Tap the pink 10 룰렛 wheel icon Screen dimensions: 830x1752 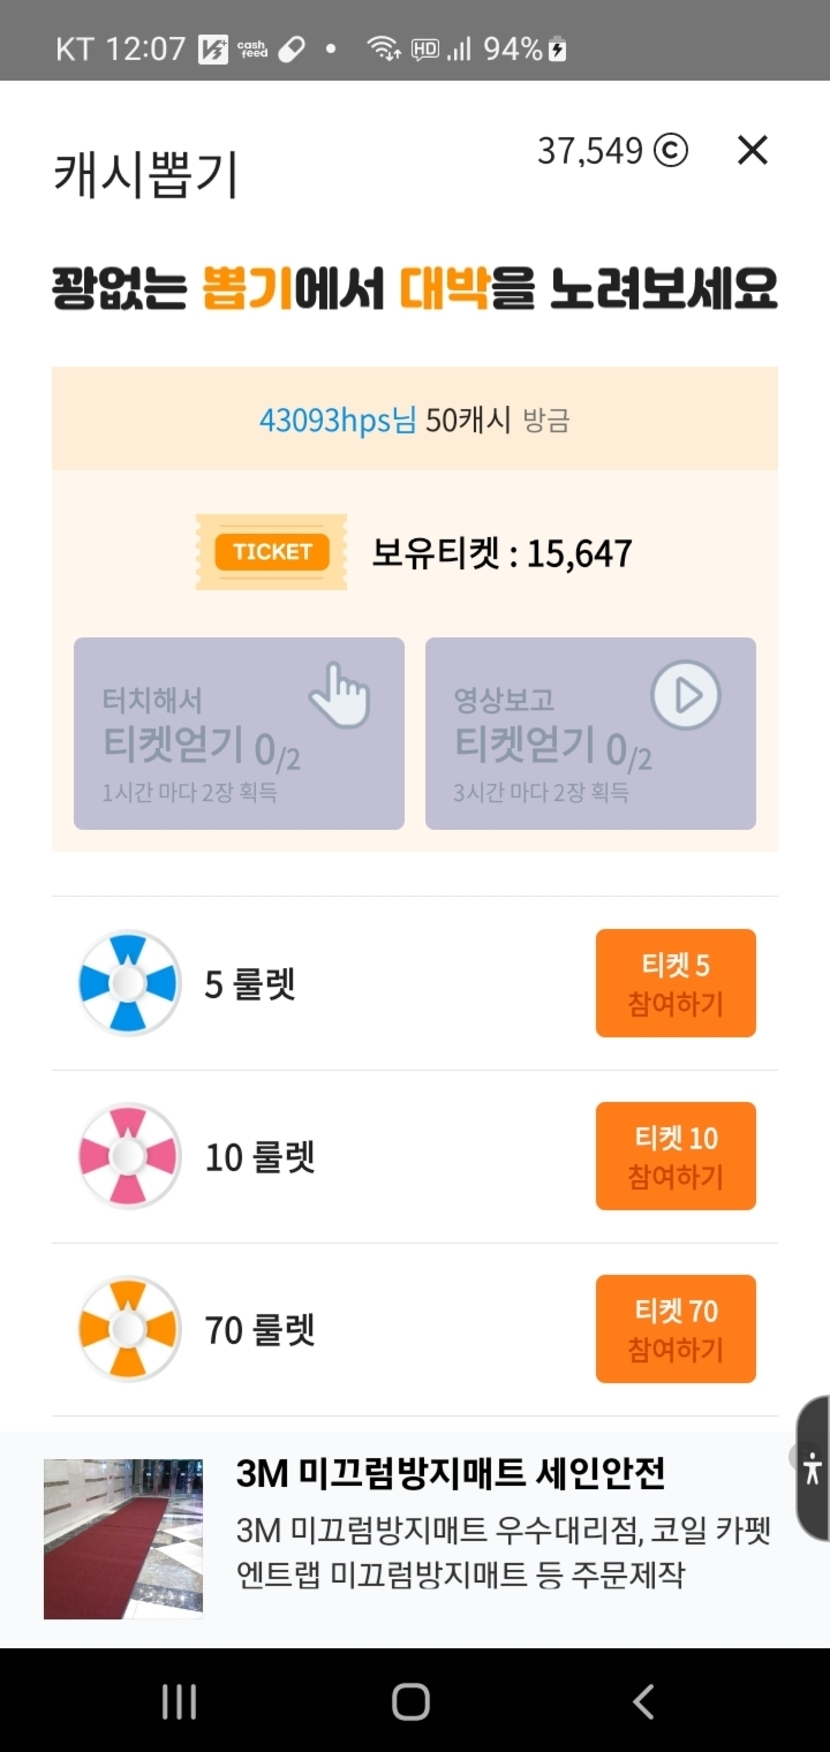tap(129, 1156)
